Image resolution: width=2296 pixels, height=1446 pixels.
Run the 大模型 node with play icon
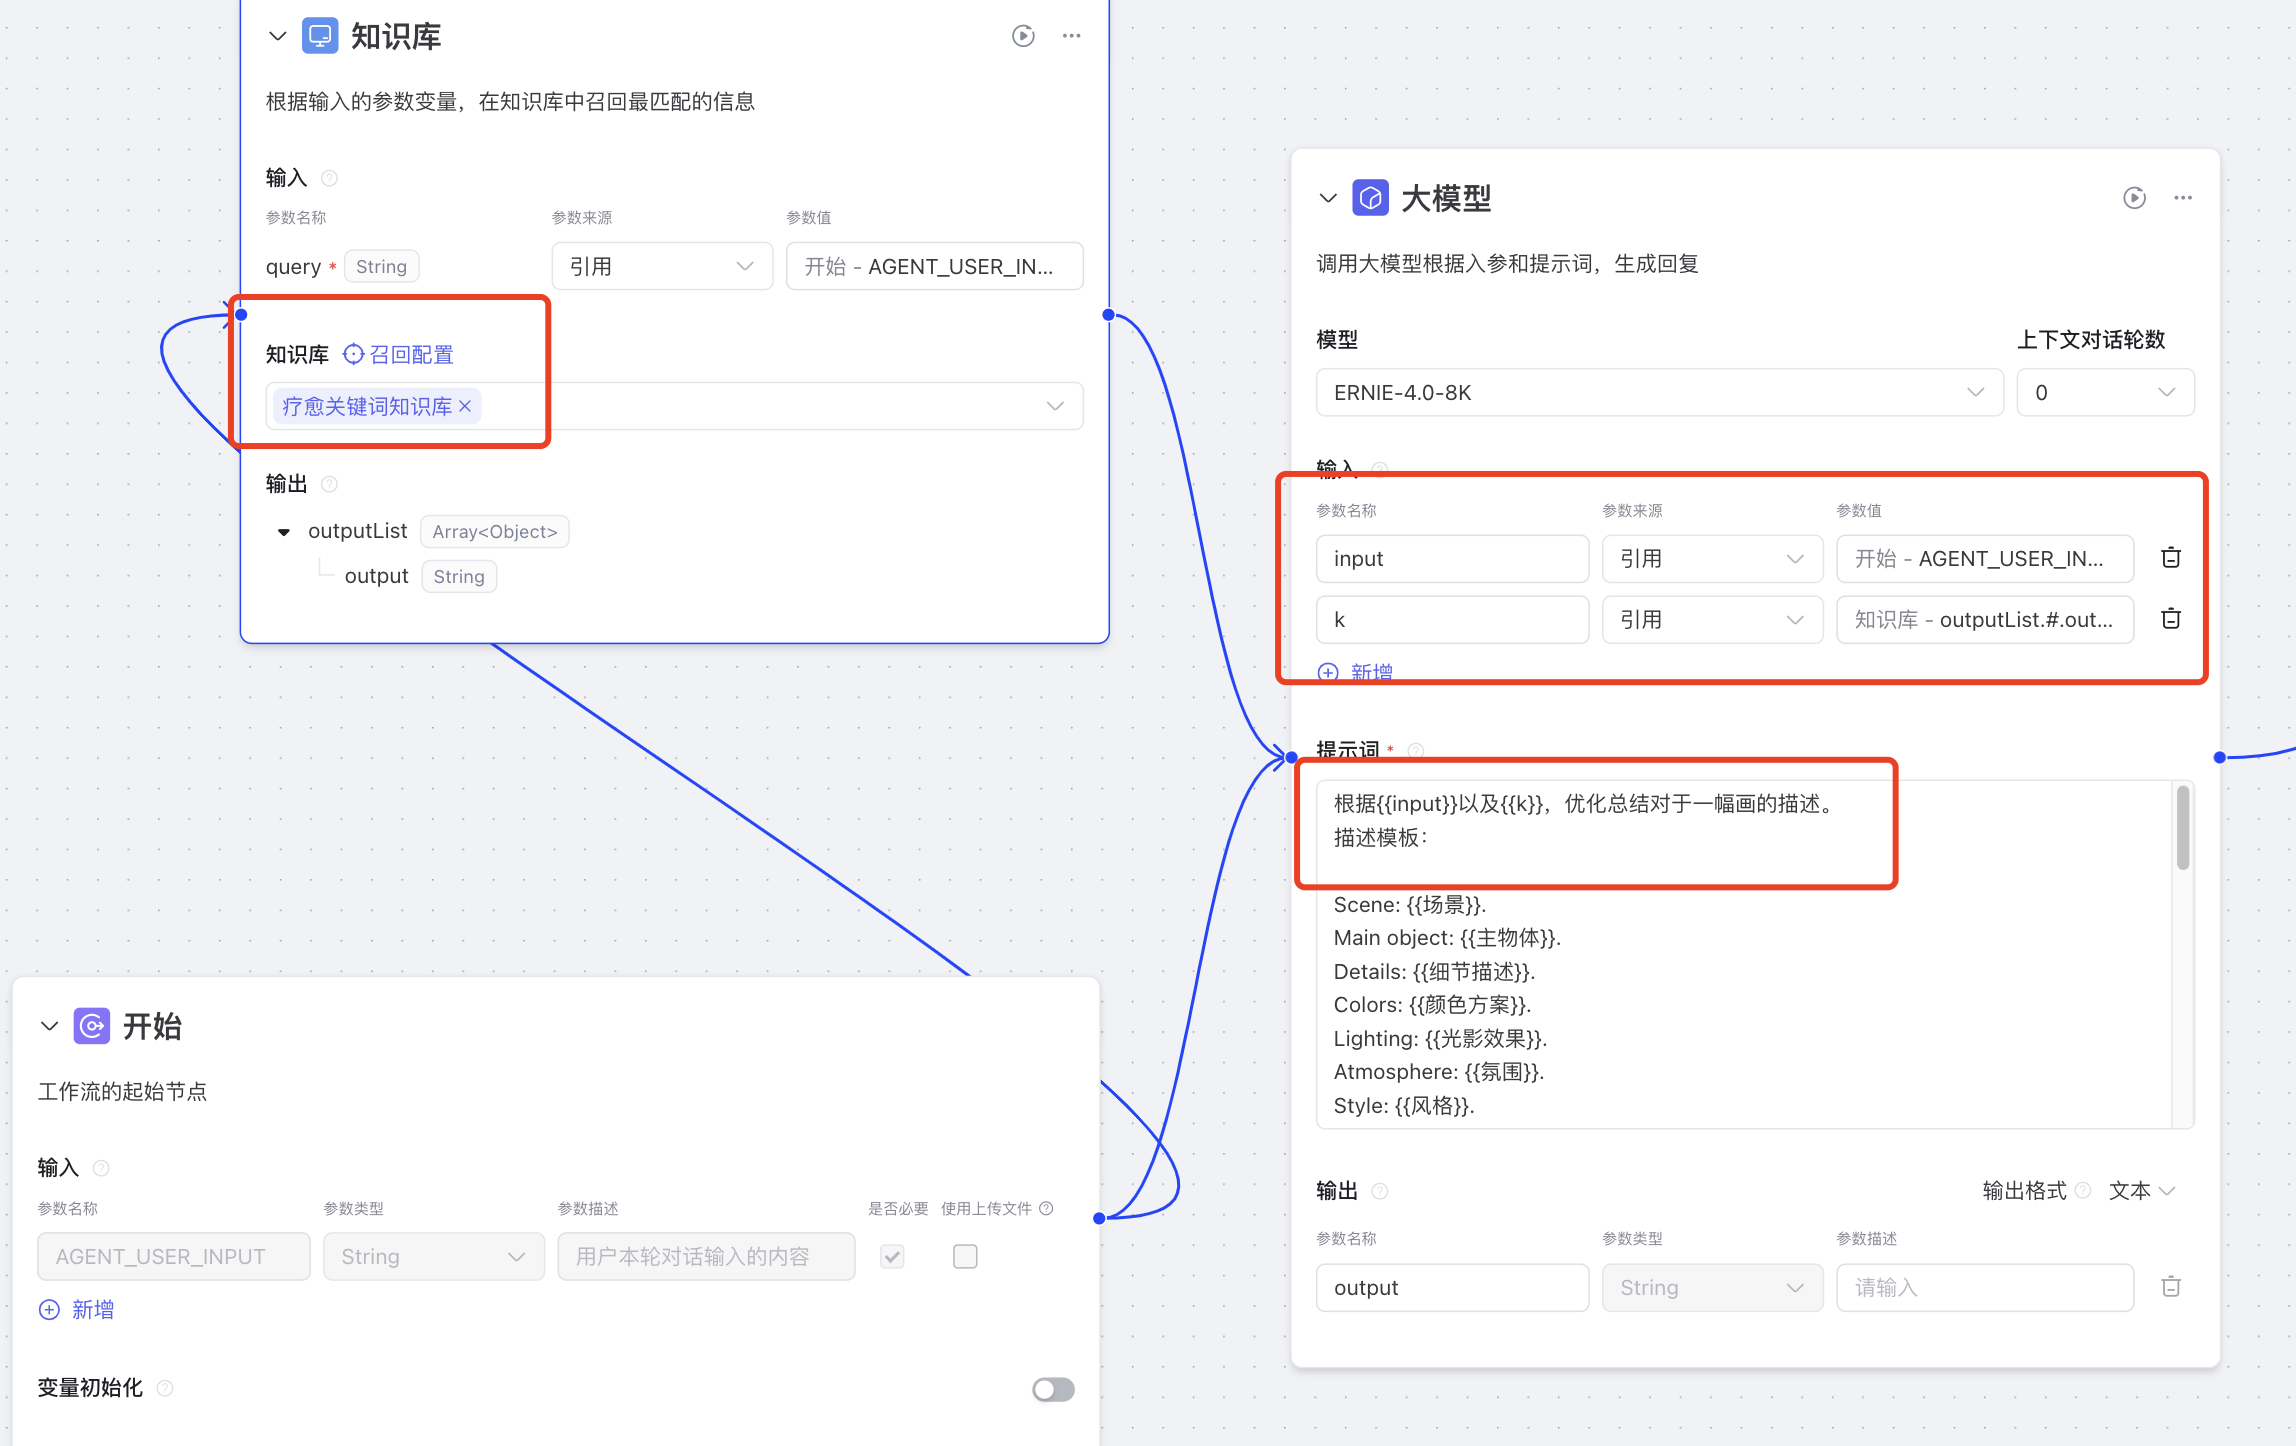[x=2134, y=198]
